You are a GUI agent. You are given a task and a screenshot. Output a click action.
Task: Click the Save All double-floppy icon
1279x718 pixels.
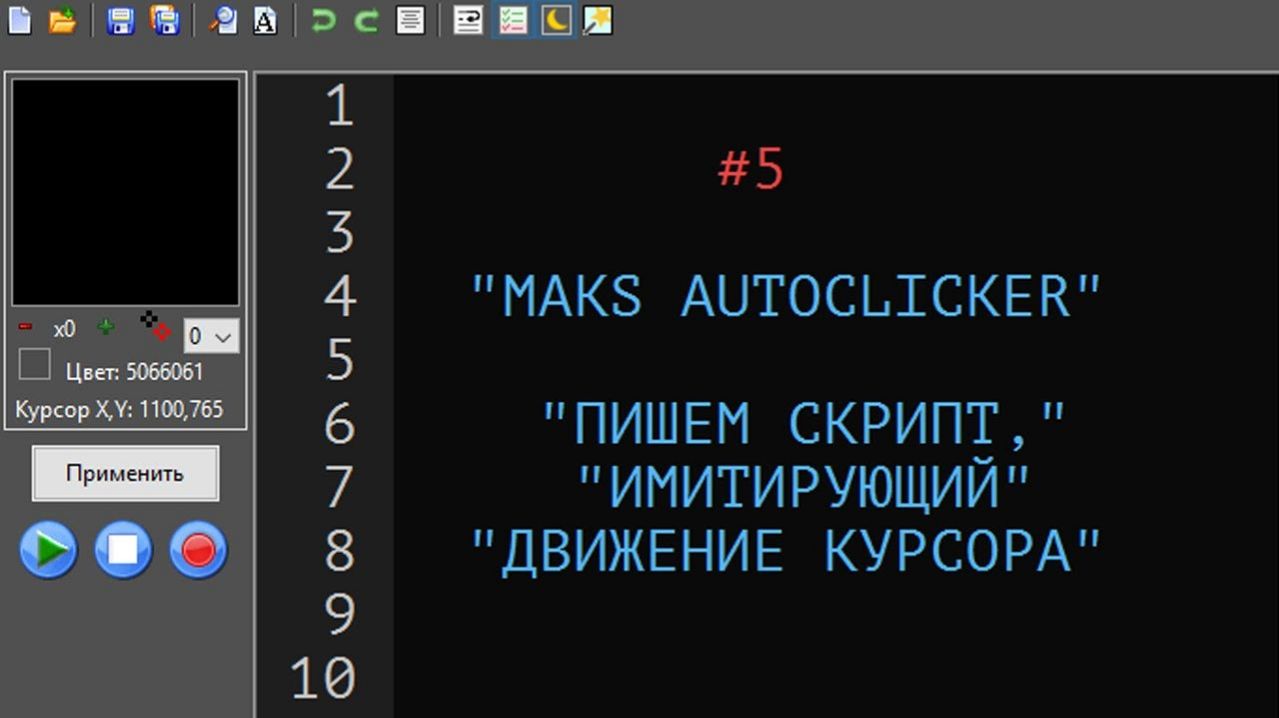(165, 21)
